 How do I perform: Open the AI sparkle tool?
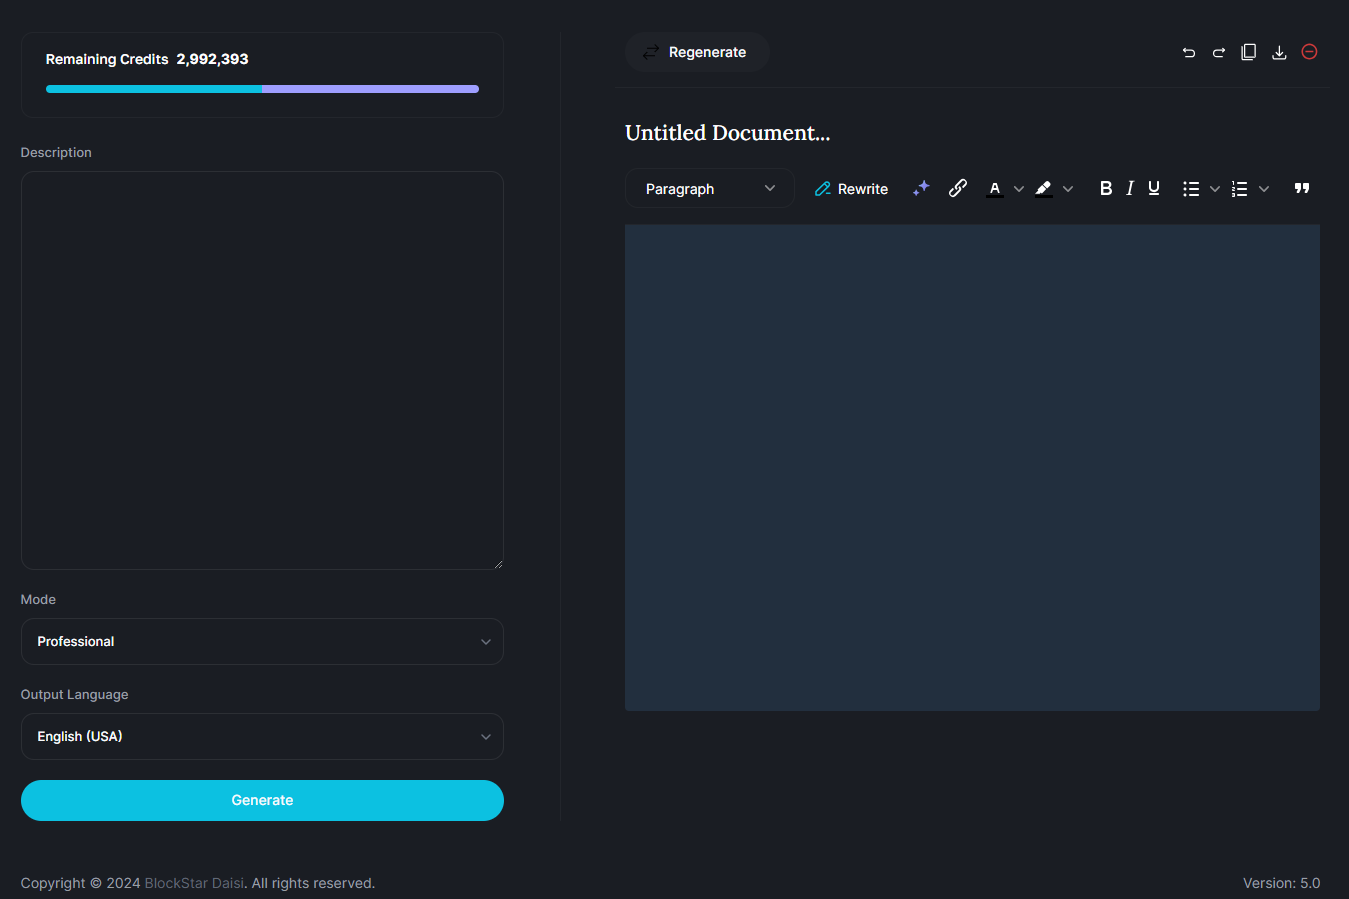920,188
